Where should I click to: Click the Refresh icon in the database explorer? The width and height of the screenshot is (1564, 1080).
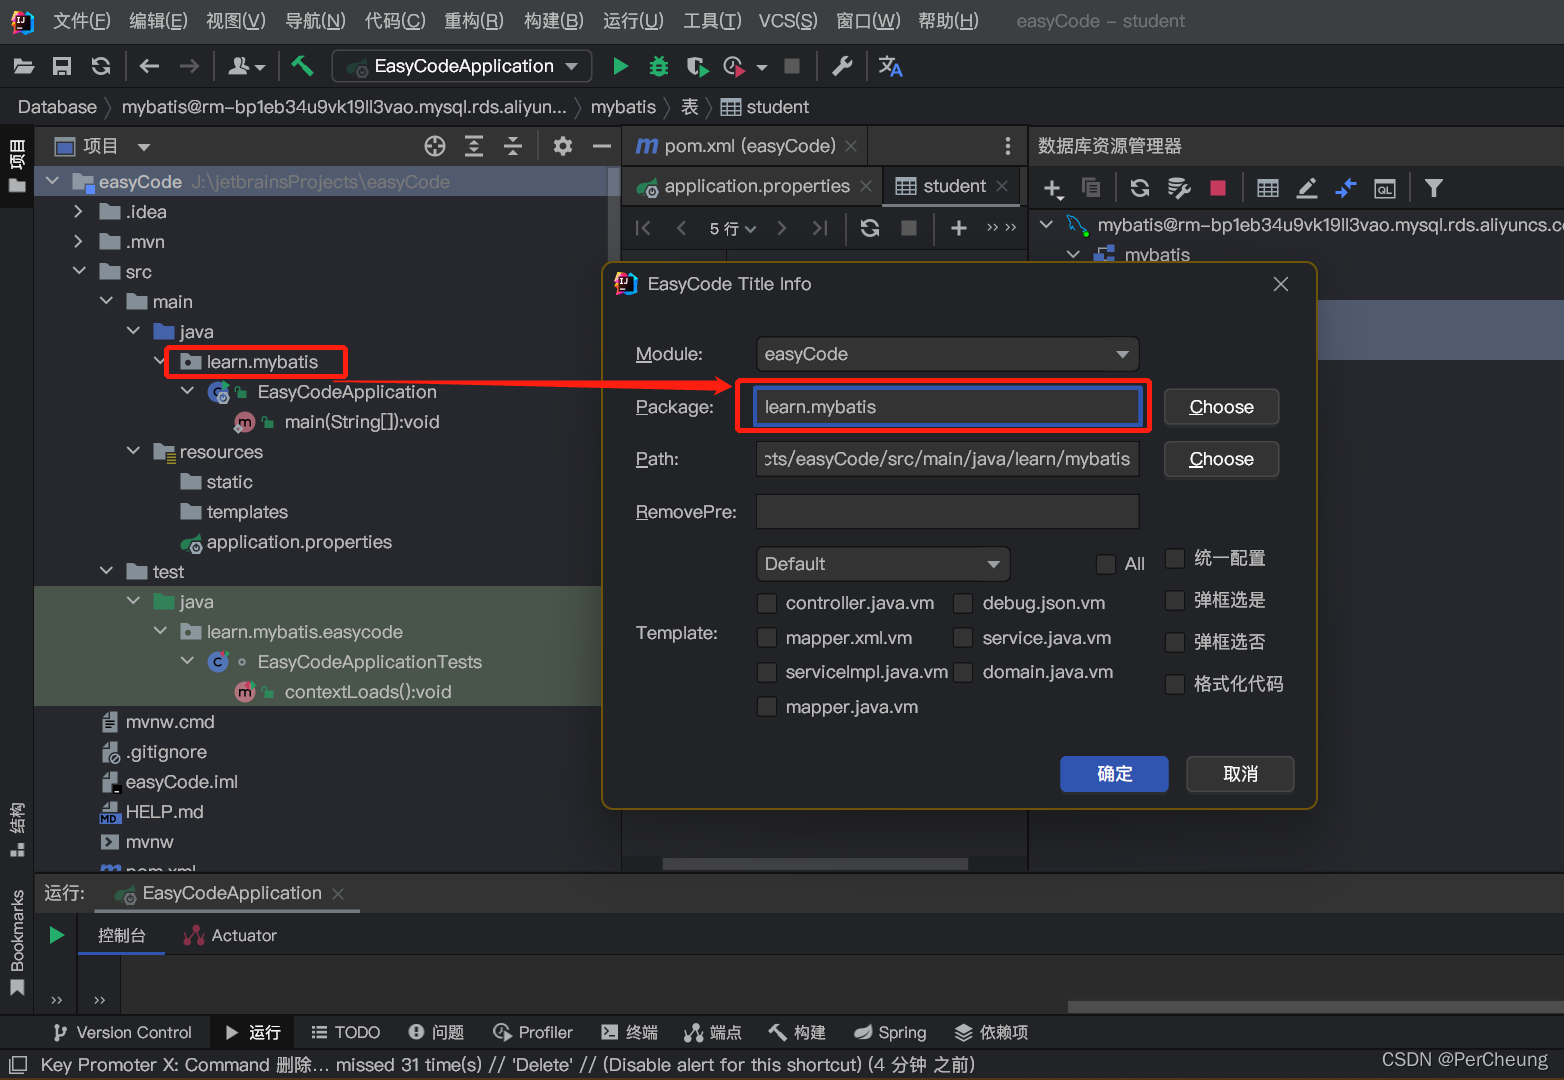pos(1139,188)
